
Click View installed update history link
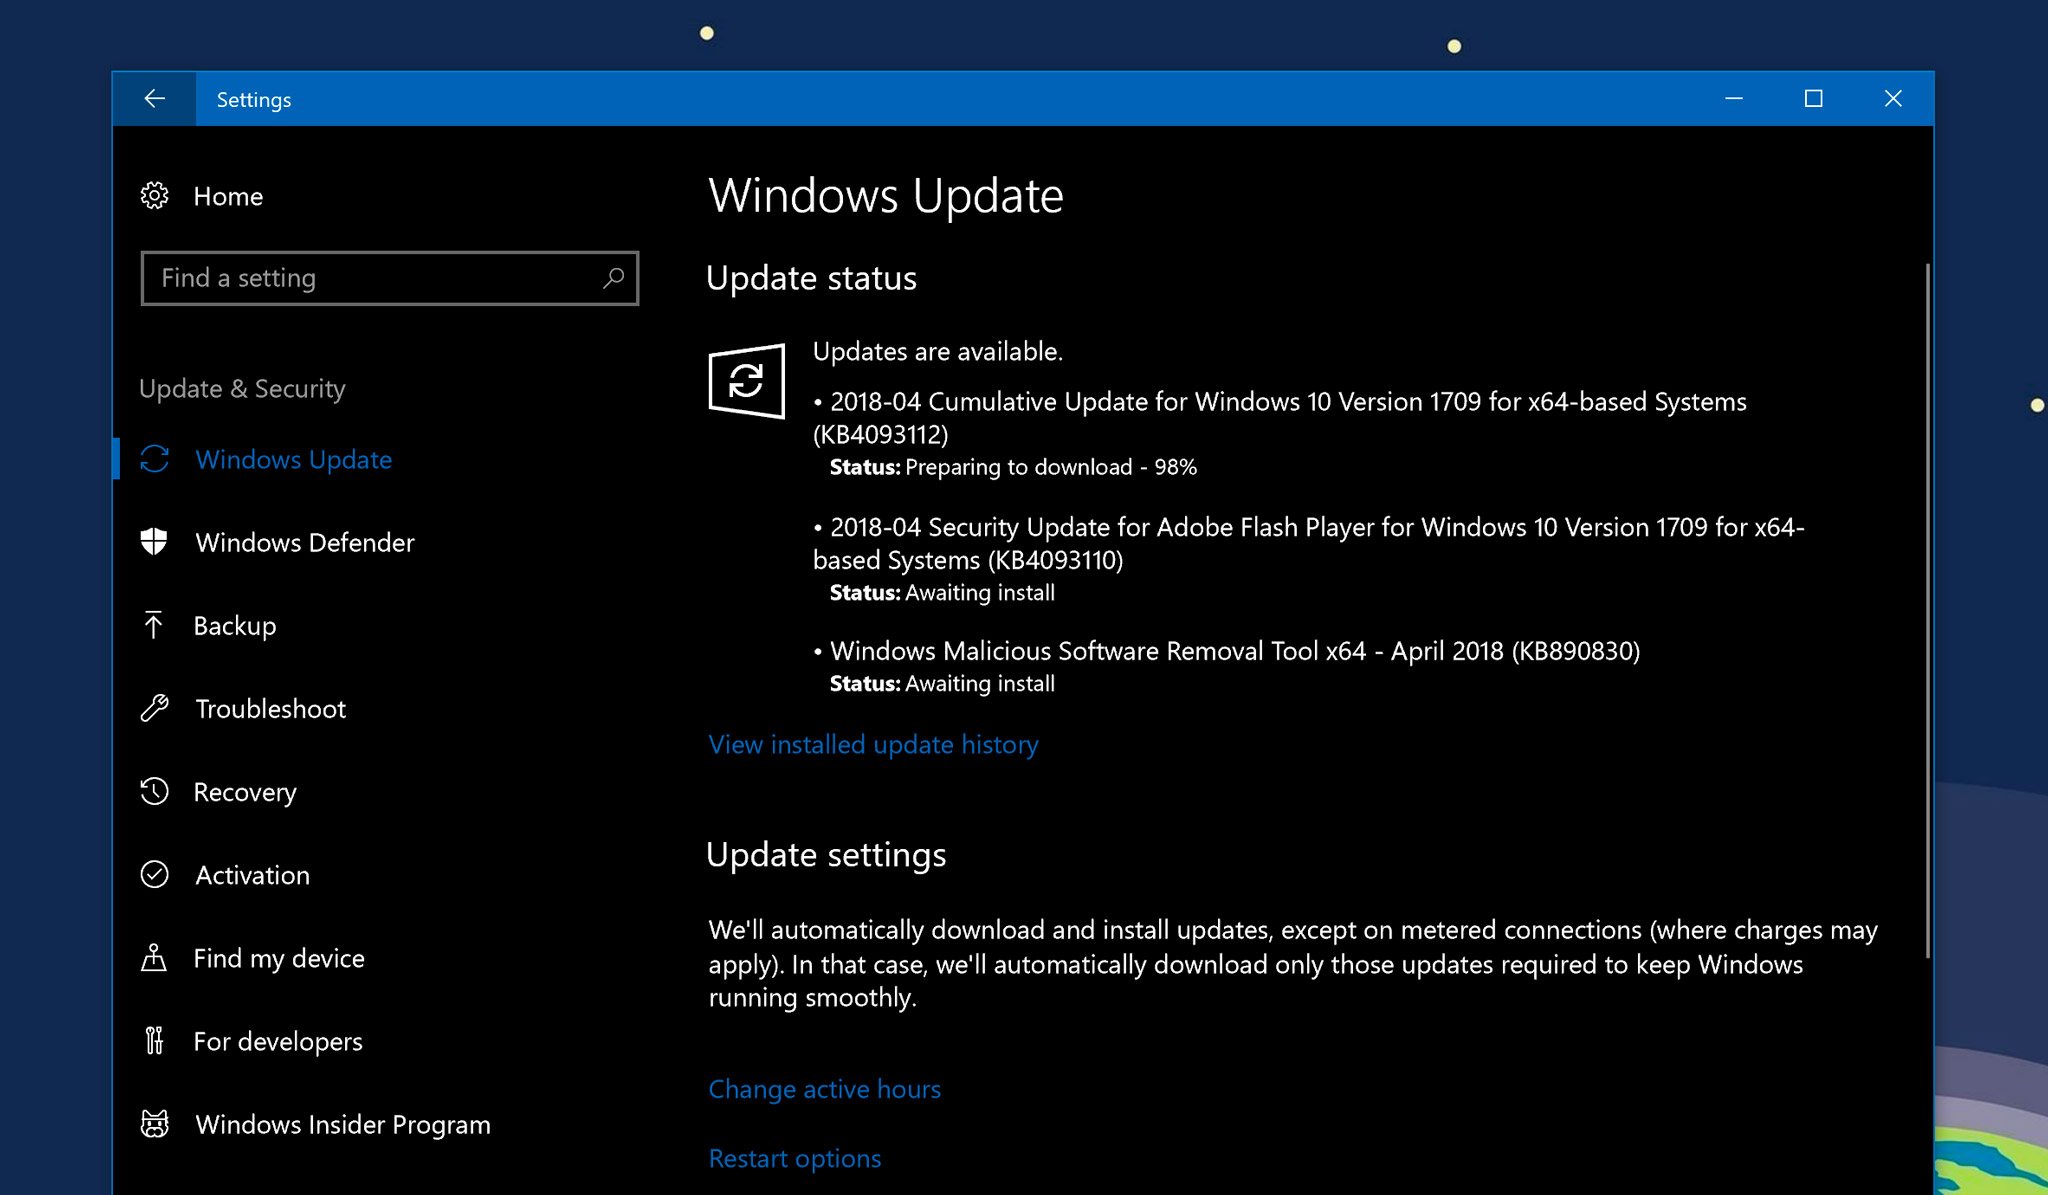pyautogui.click(x=873, y=744)
